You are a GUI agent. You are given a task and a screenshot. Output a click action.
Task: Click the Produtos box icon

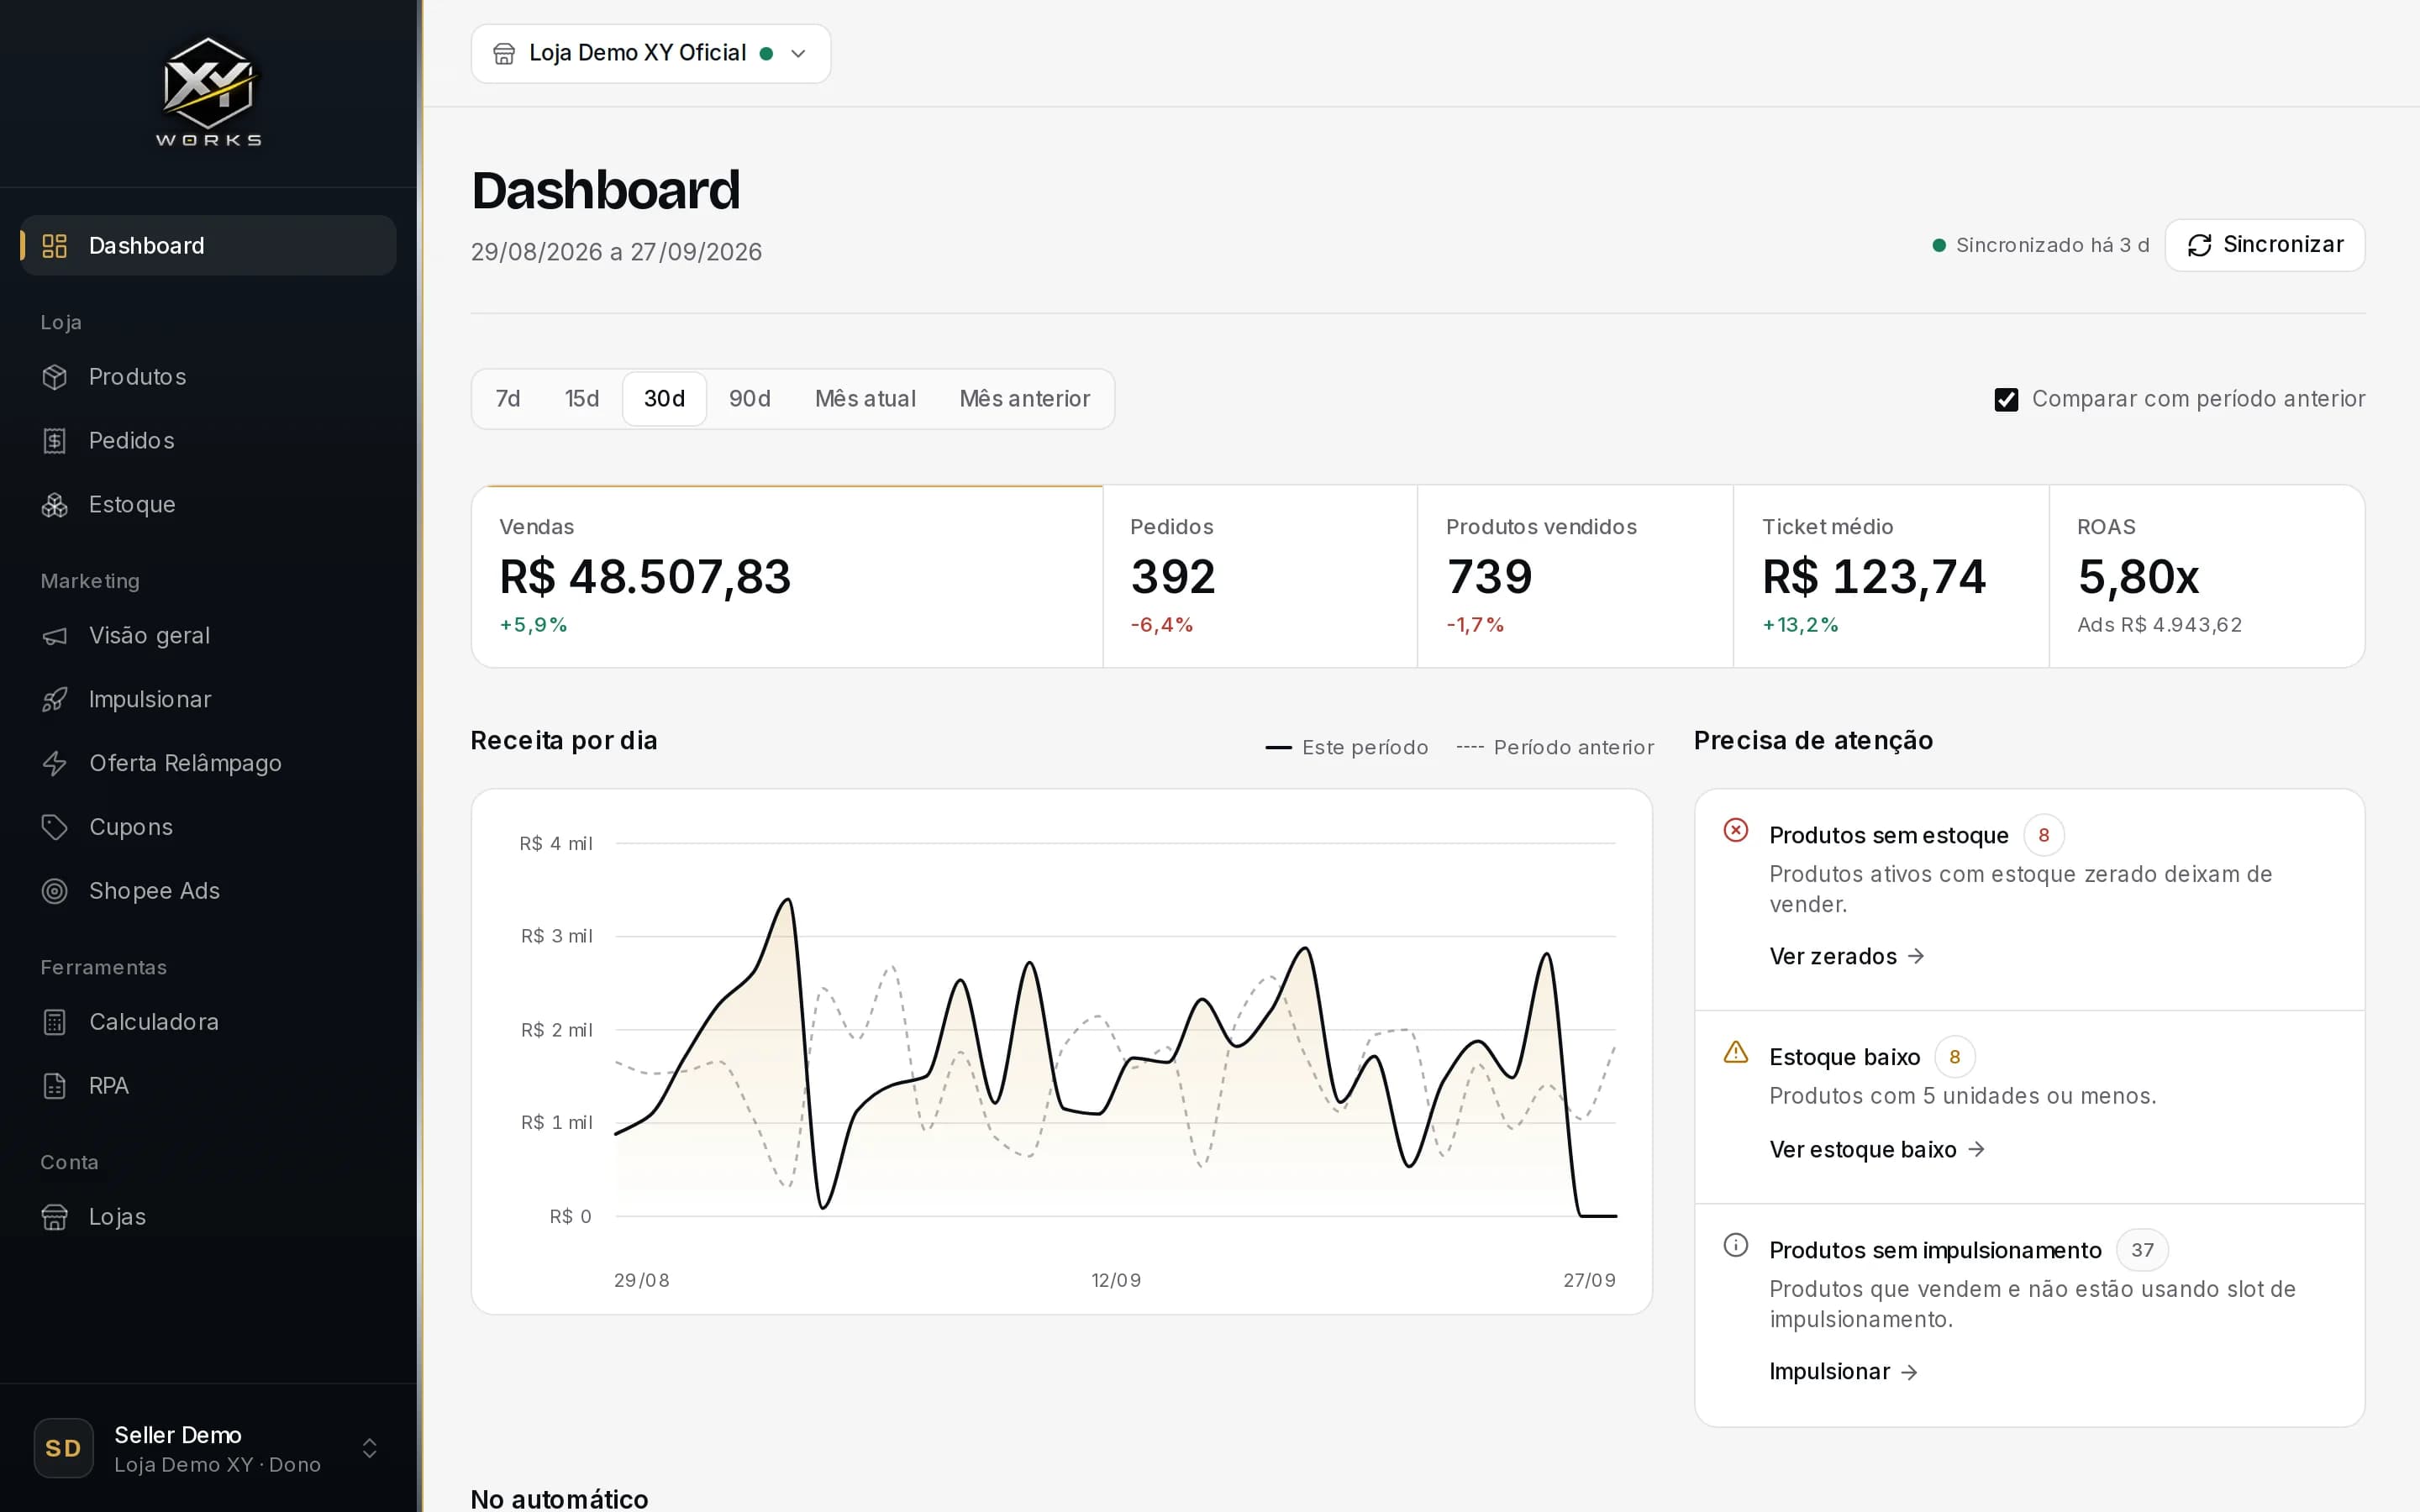pos(55,377)
